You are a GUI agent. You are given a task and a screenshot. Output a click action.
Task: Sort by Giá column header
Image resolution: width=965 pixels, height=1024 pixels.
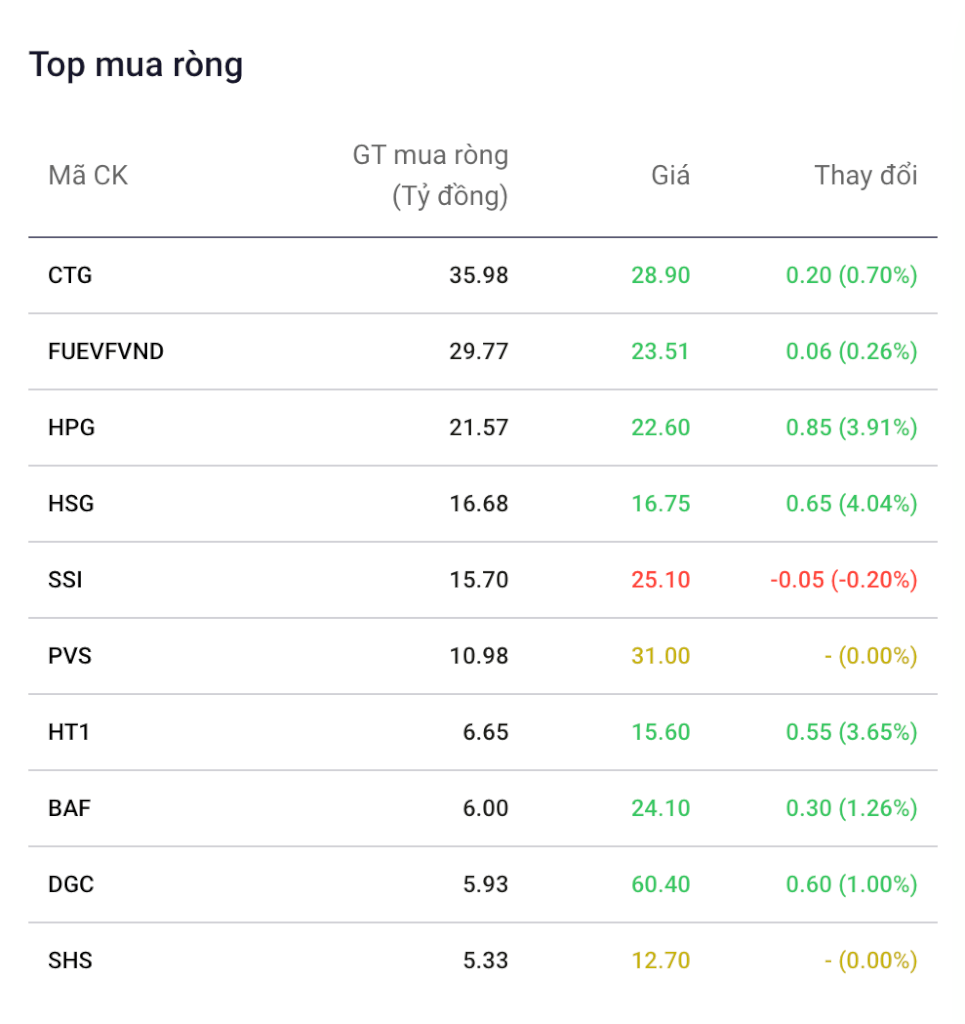click(x=671, y=176)
